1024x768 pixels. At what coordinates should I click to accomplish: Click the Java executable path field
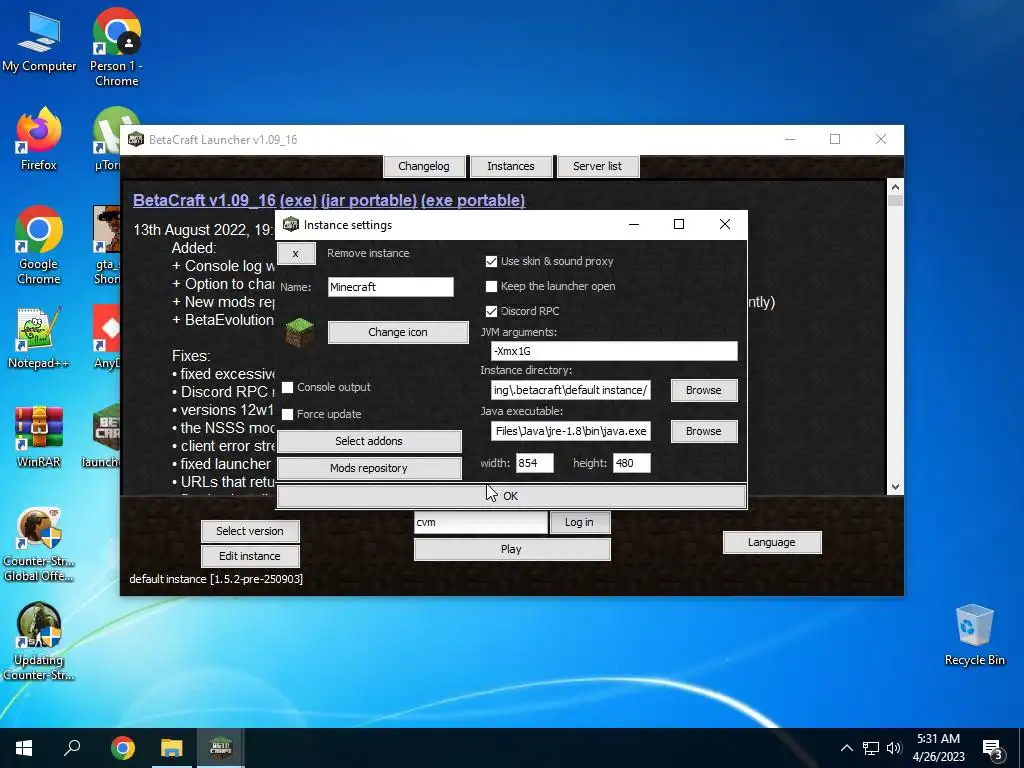click(570, 431)
